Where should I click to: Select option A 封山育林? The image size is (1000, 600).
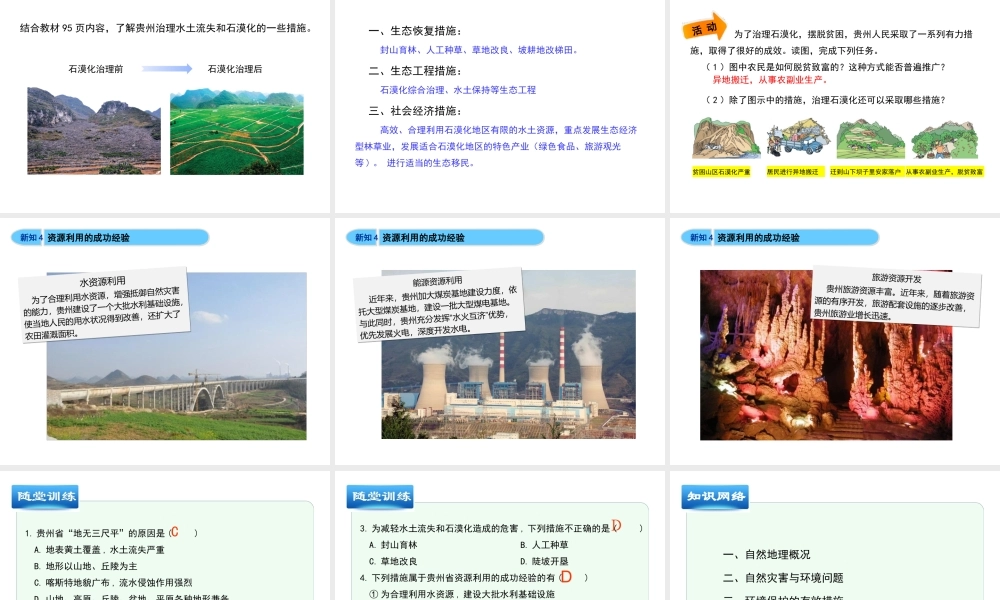click(x=393, y=545)
